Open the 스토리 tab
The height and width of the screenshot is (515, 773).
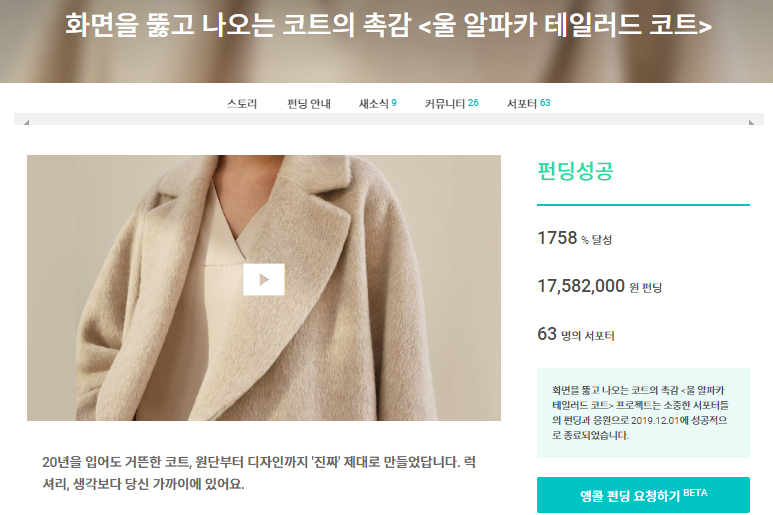(x=242, y=103)
